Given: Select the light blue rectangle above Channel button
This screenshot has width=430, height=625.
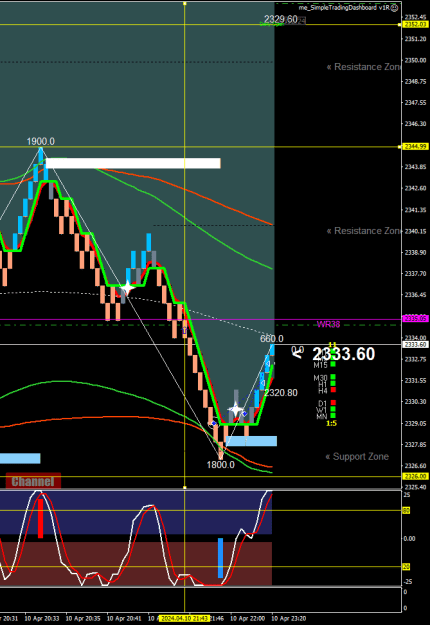Looking at the screenshot, I should point(20,458).
